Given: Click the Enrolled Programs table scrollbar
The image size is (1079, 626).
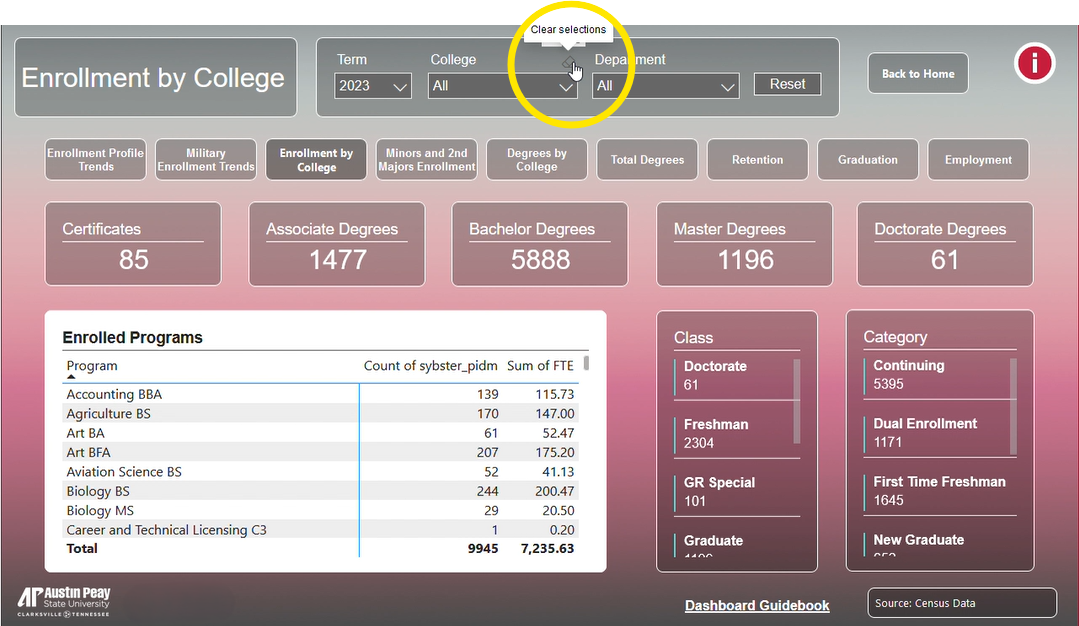Looking at the screenshot, I should click(586, 362).
